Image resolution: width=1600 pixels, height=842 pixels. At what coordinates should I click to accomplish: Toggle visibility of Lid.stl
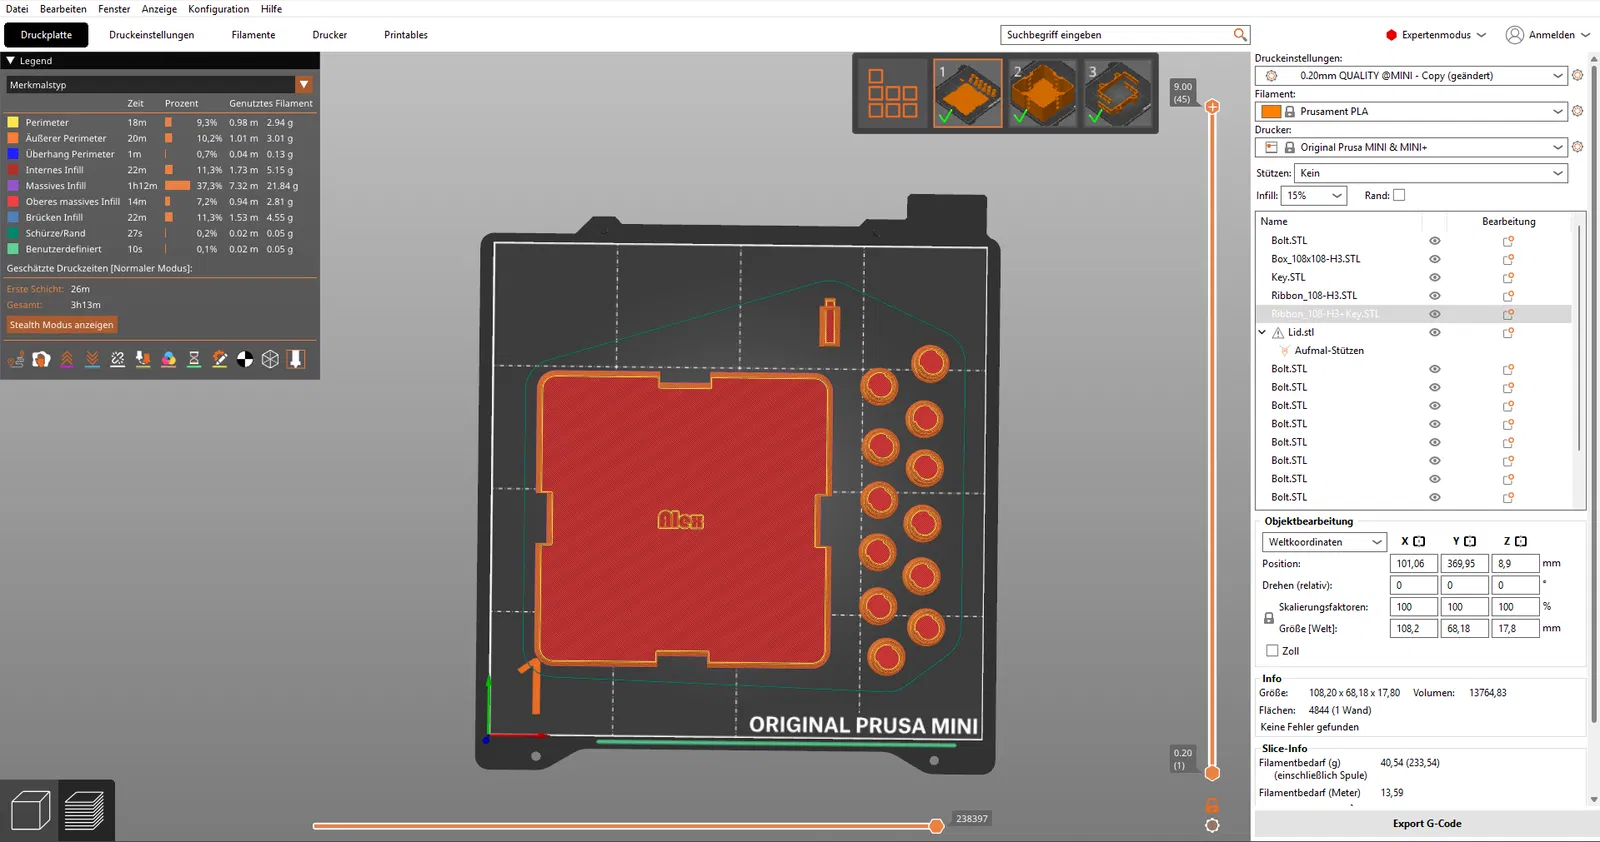click(x=1435, y=332)
